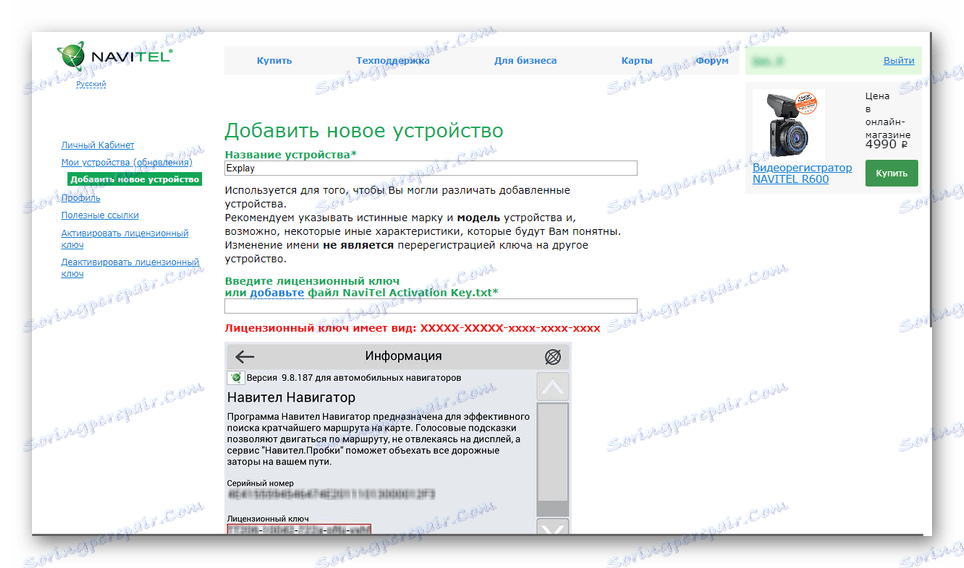The width and height of the screenshot is (964, 568).
Task: Click the green Navitel version icon
Action: coord(235,377)
